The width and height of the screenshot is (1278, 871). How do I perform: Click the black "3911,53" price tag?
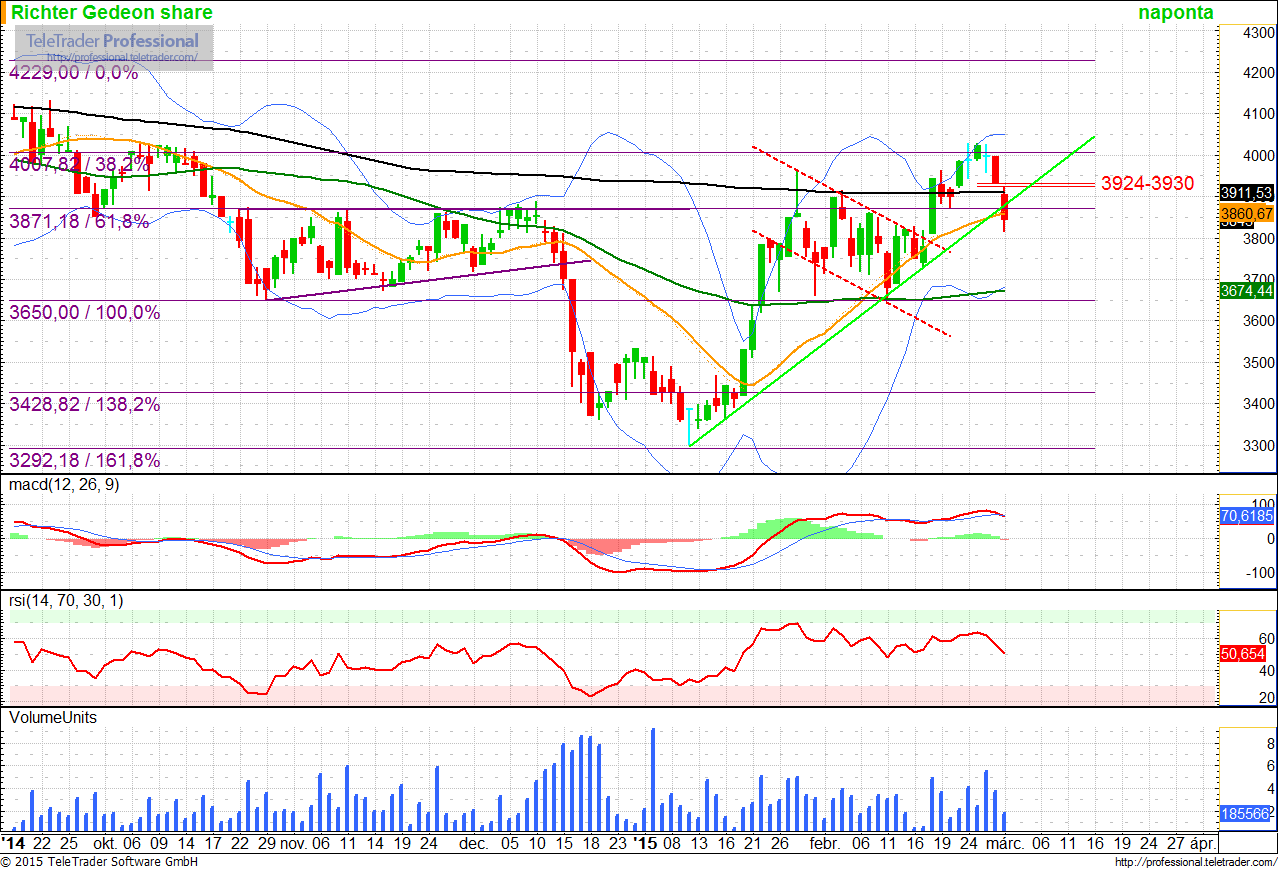1247,192
